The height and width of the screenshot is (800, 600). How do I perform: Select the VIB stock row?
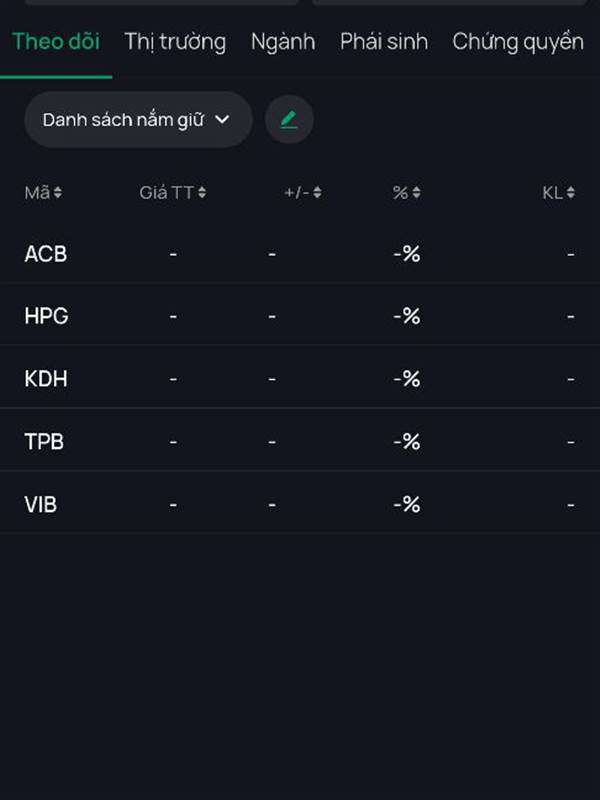coord(41,504)
